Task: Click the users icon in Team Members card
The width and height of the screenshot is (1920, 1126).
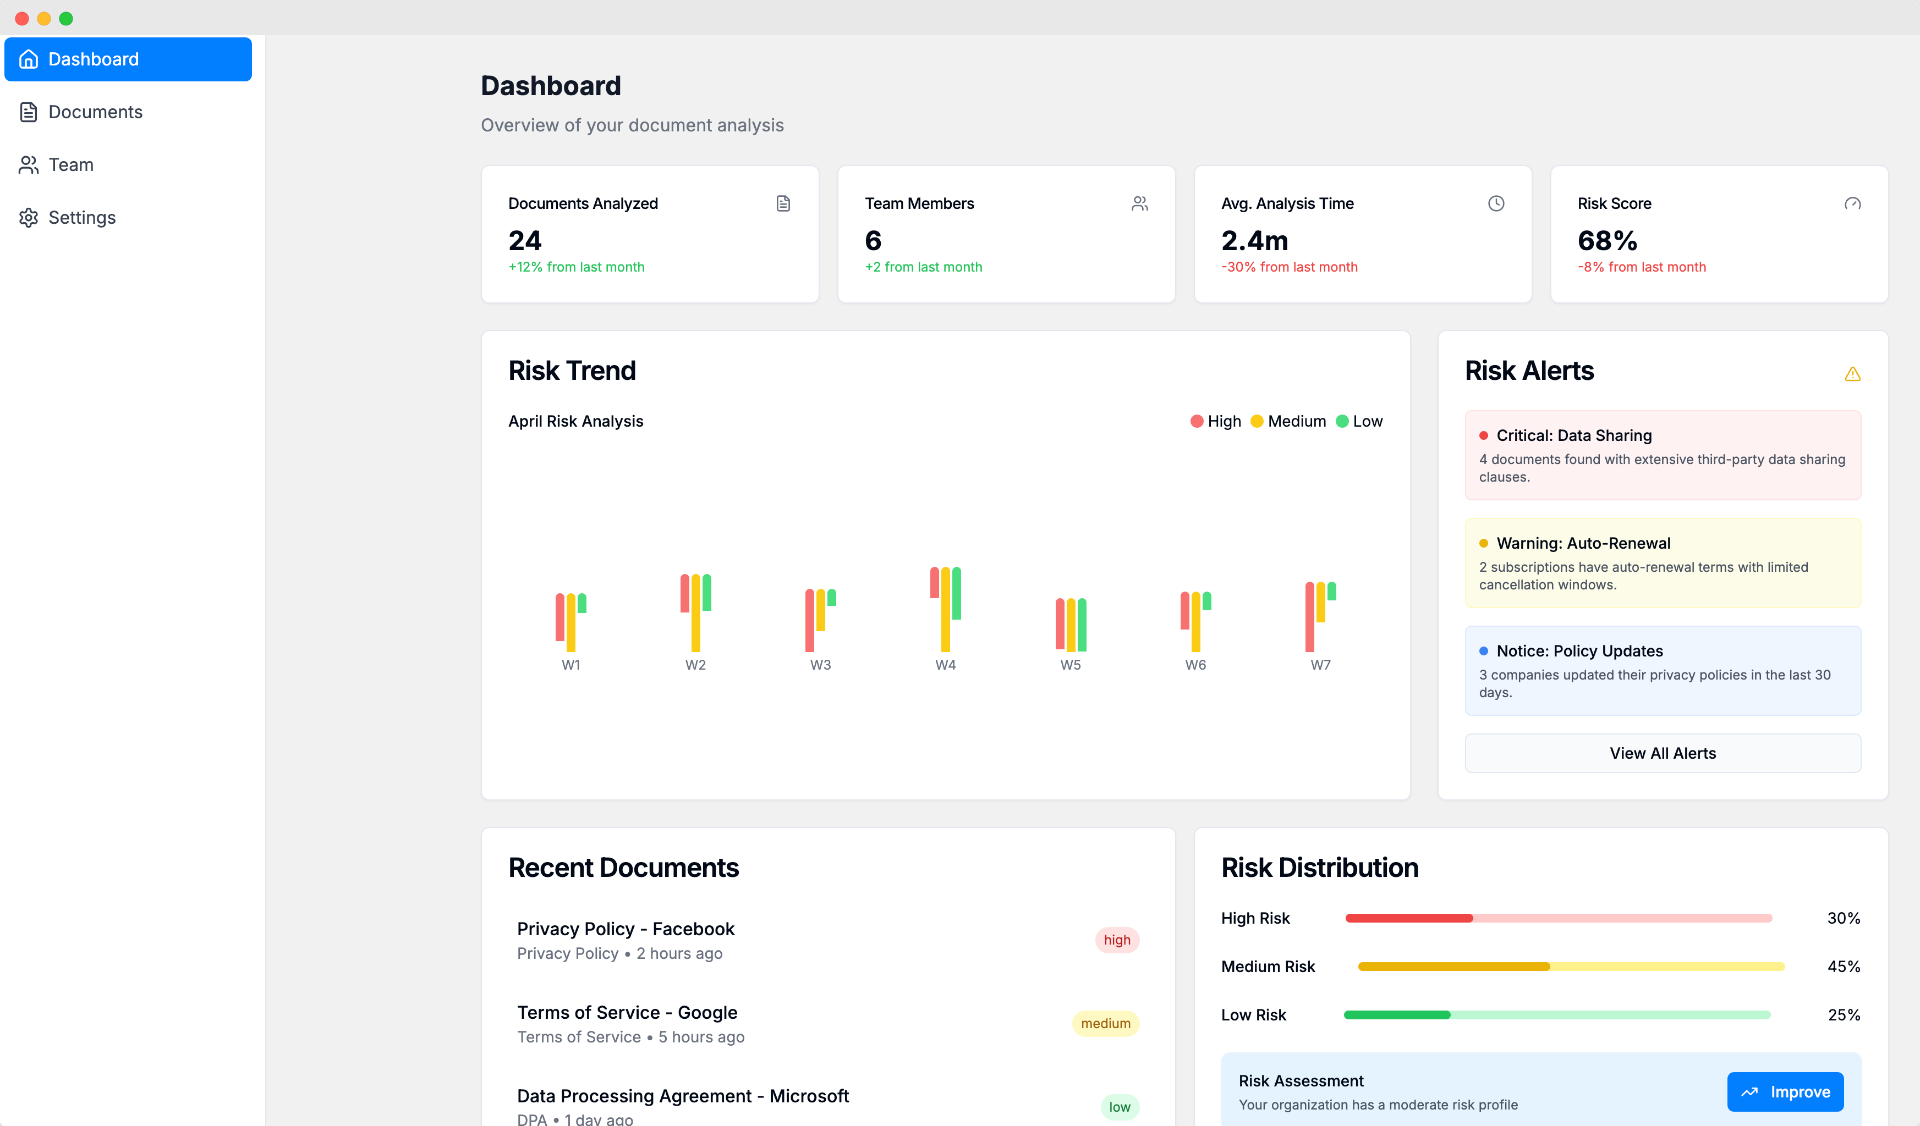Action: 1140,204
